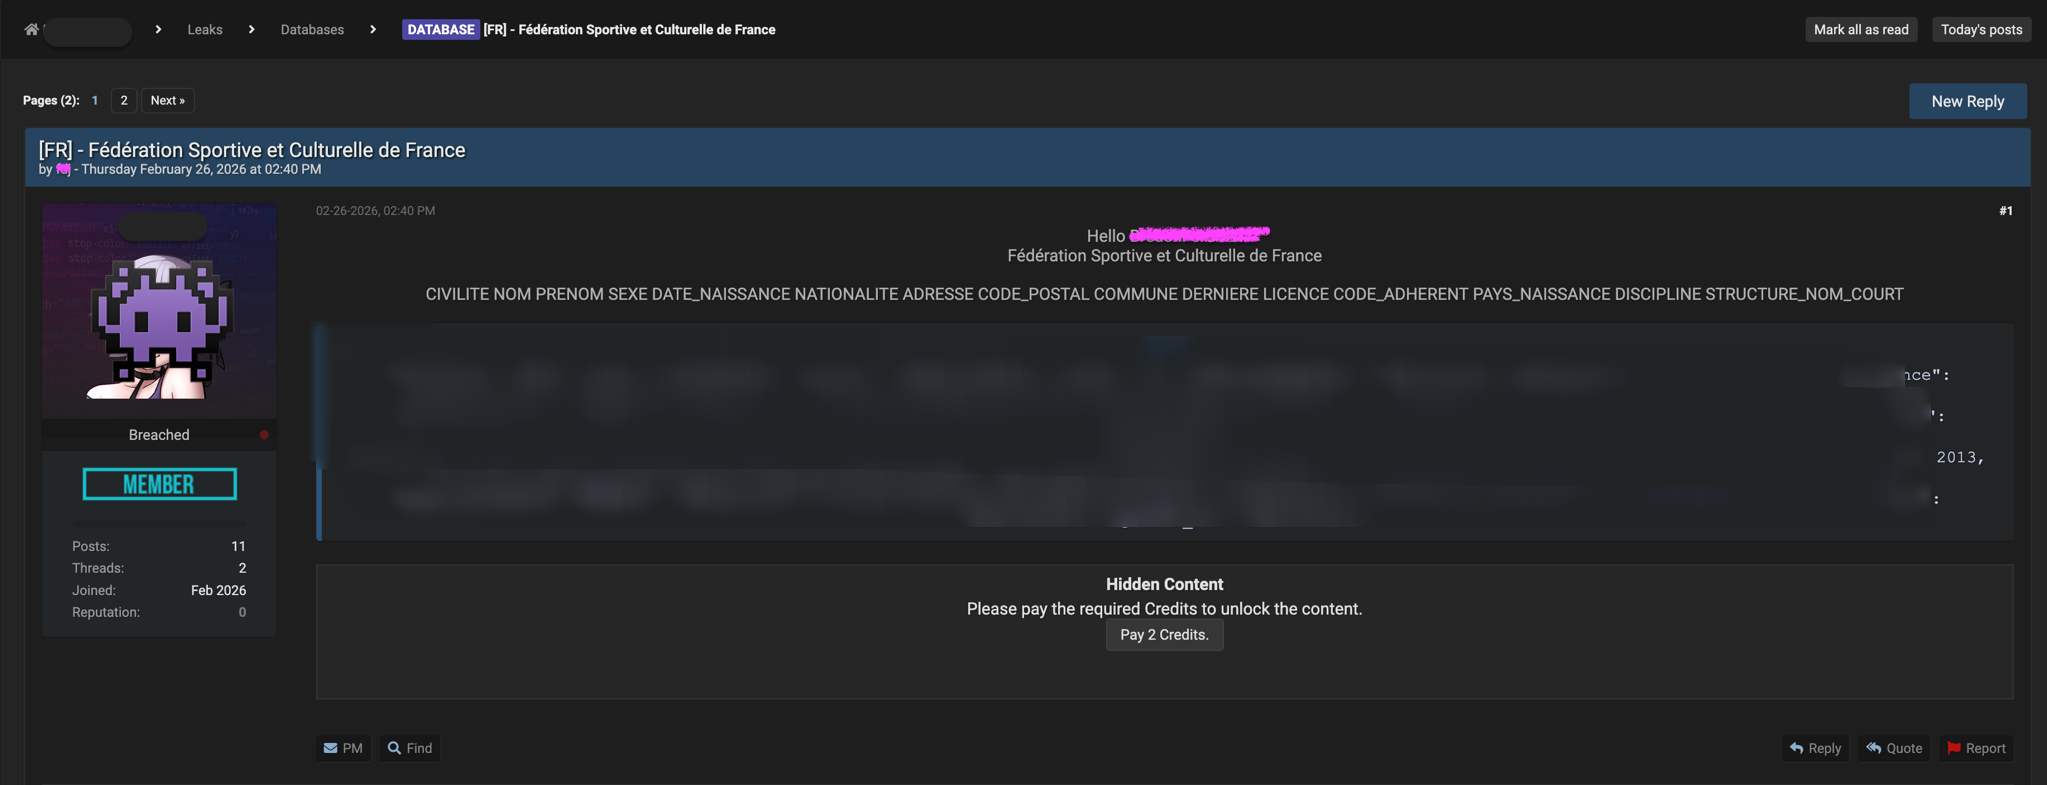The width and height of the screenshot is (2047, 785).
Task: Click the home icon in the breadcrumb
Action: (31, 29)
